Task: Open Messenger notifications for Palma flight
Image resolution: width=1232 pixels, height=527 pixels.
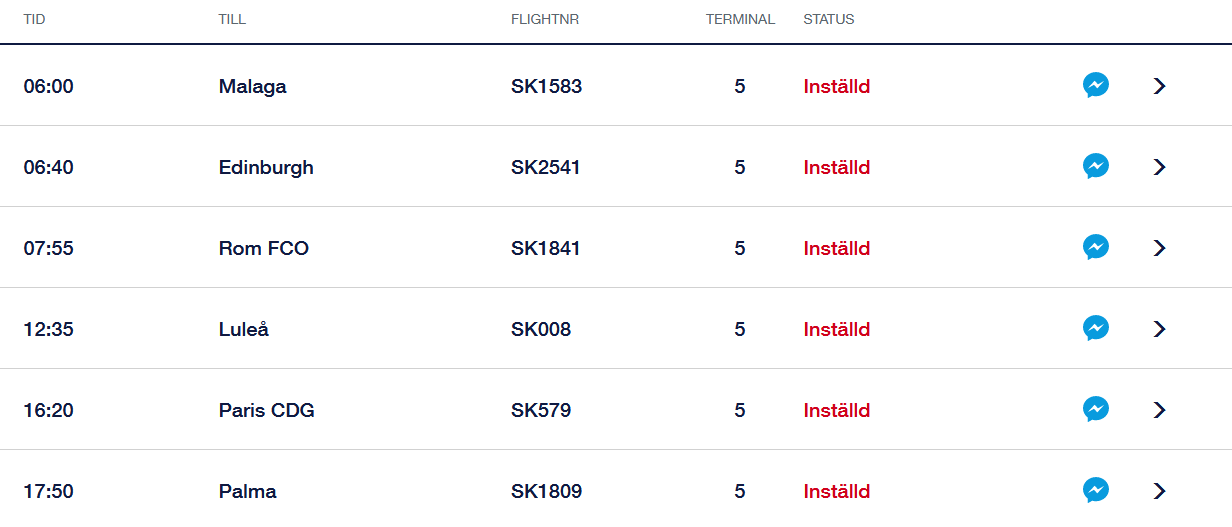Action: click(1096, 491)
